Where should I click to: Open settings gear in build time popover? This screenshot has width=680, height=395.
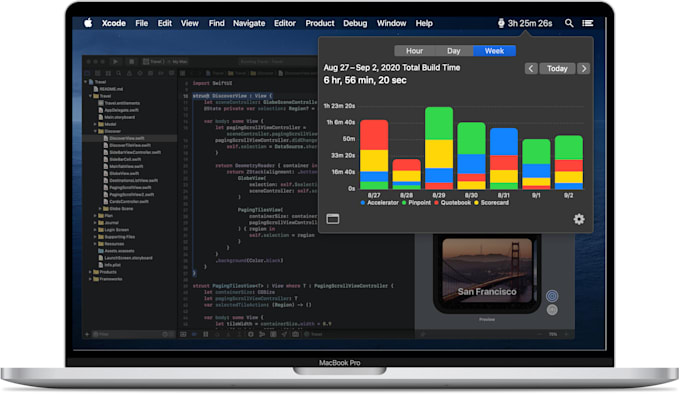point(579,219)
